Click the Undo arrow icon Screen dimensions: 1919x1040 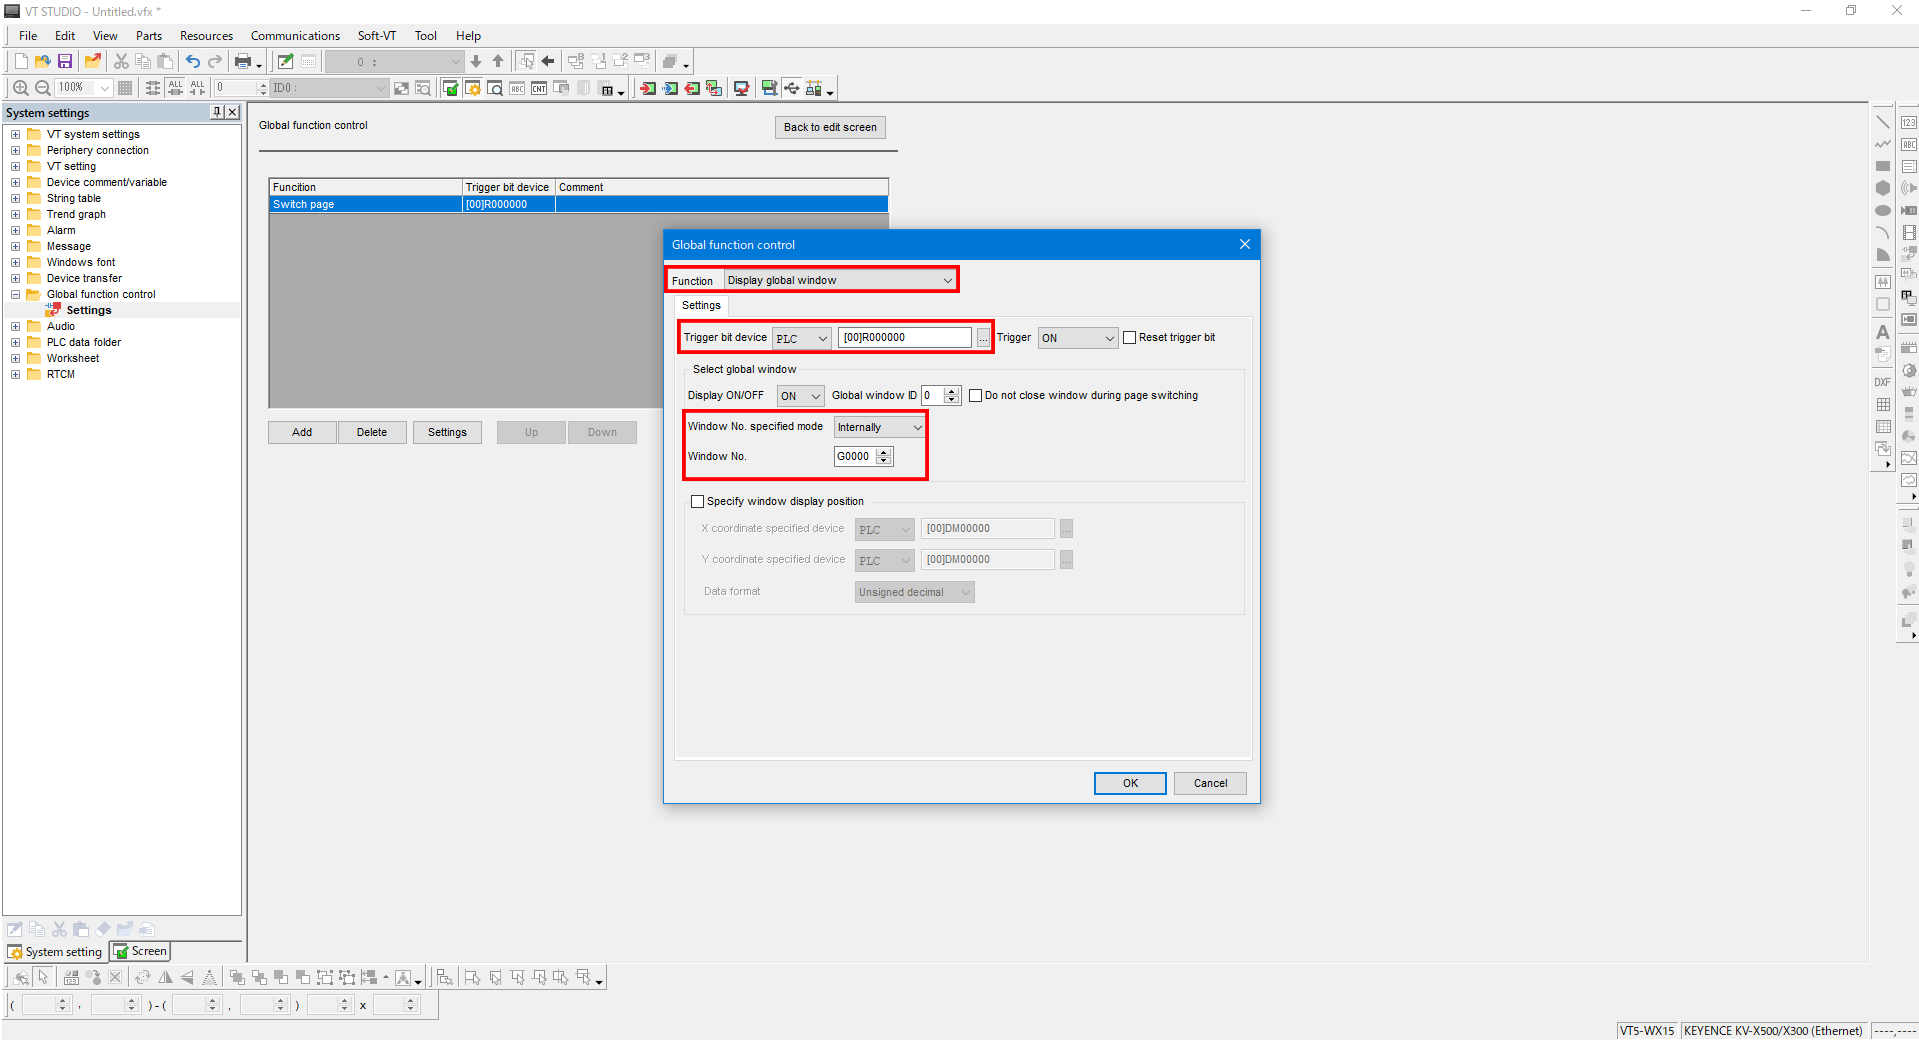(193, 62)
